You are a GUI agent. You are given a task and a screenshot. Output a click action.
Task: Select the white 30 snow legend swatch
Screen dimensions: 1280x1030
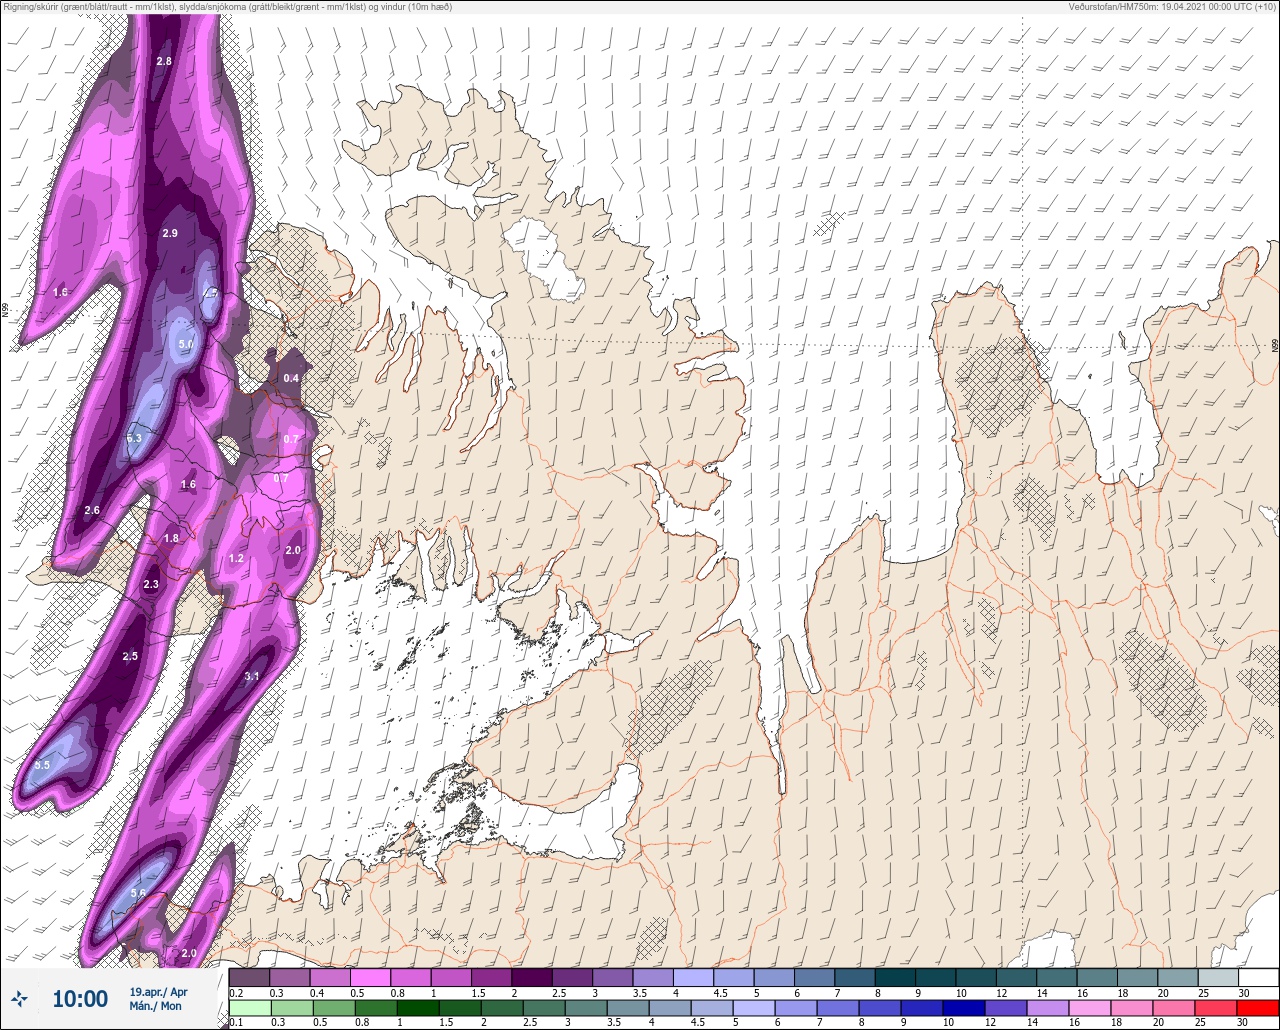click(1258, 977)
